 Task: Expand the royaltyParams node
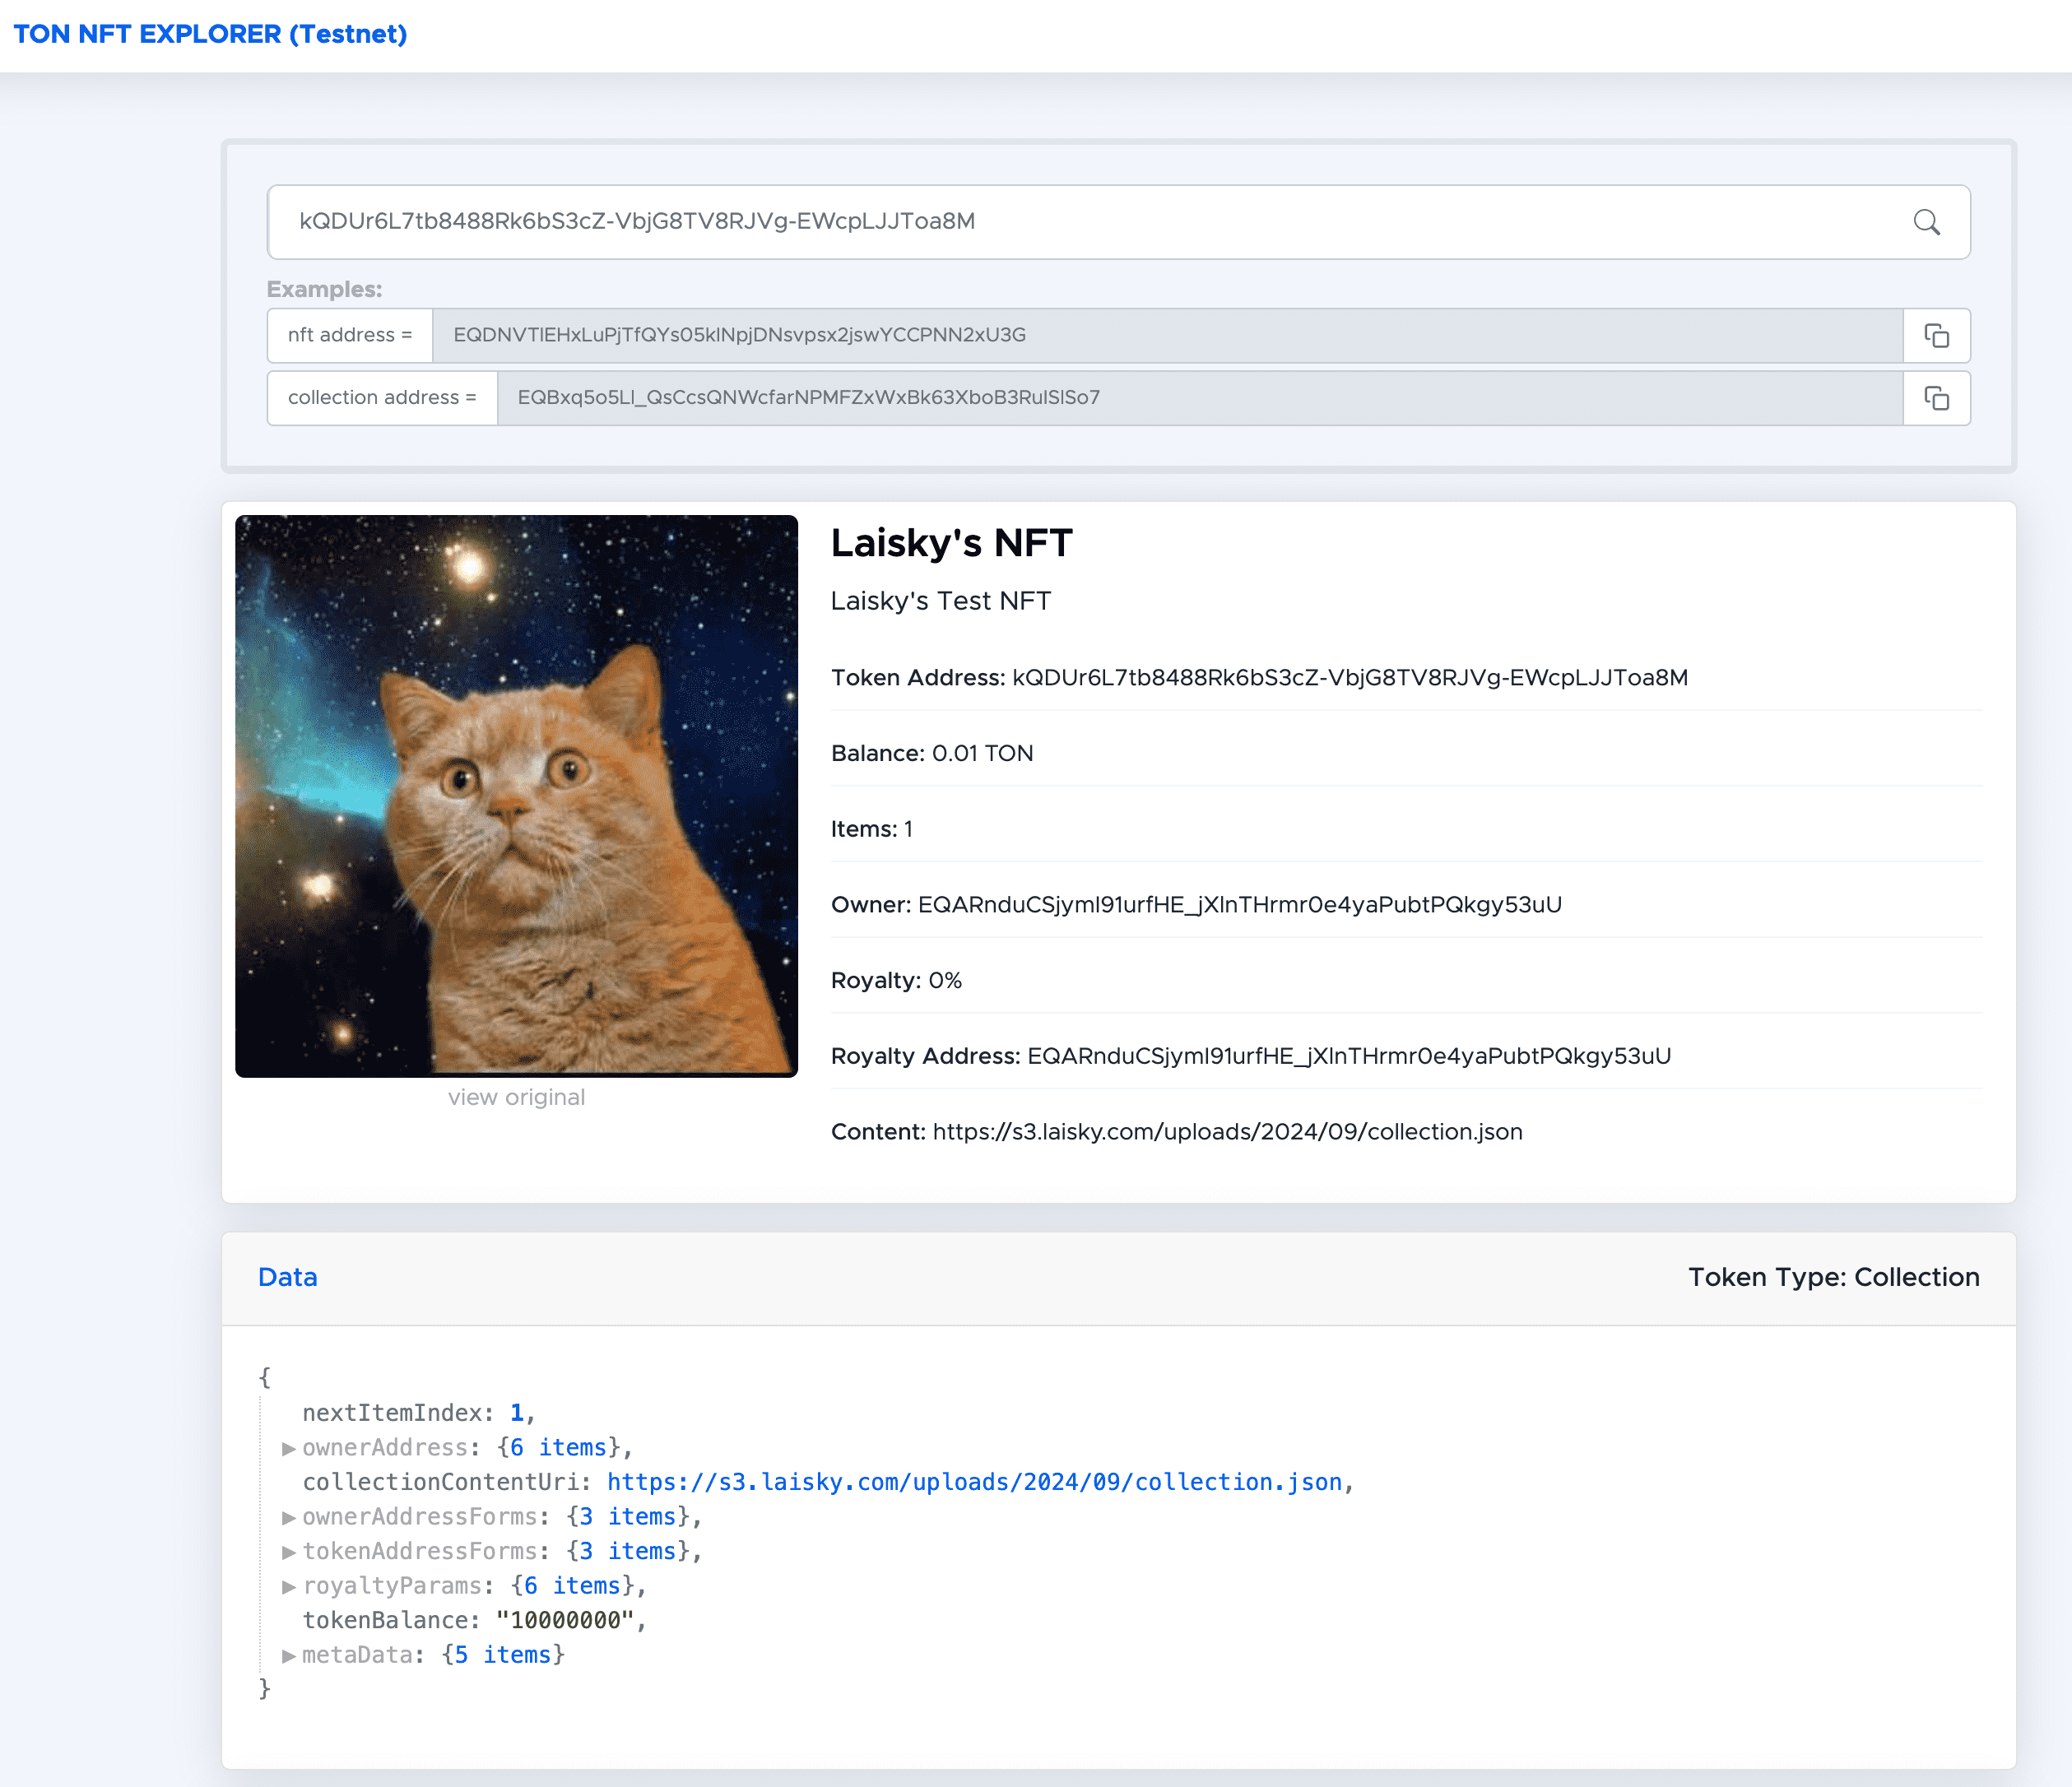[288, 1586]
